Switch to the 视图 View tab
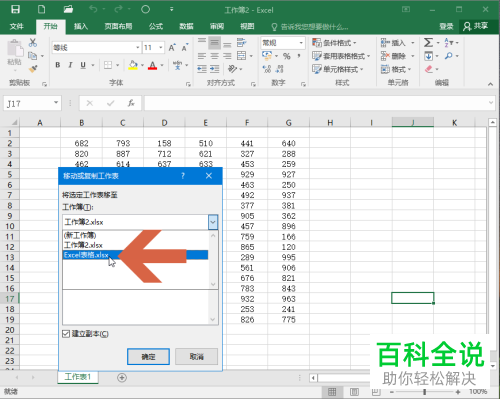Image resolution: width=500 pixels, height=399 pixels. pyautogui.click(x=247, y=26)
